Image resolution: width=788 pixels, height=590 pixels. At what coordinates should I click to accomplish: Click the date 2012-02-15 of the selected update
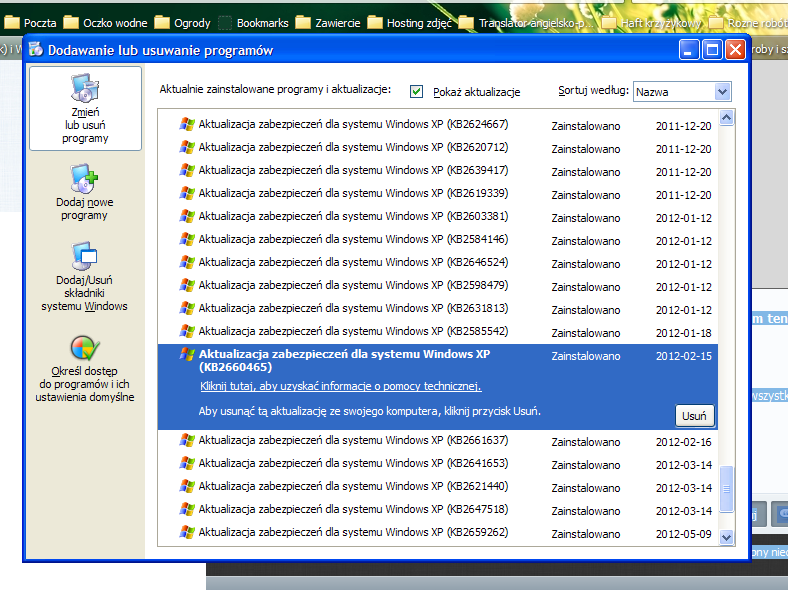pos(683,356)
